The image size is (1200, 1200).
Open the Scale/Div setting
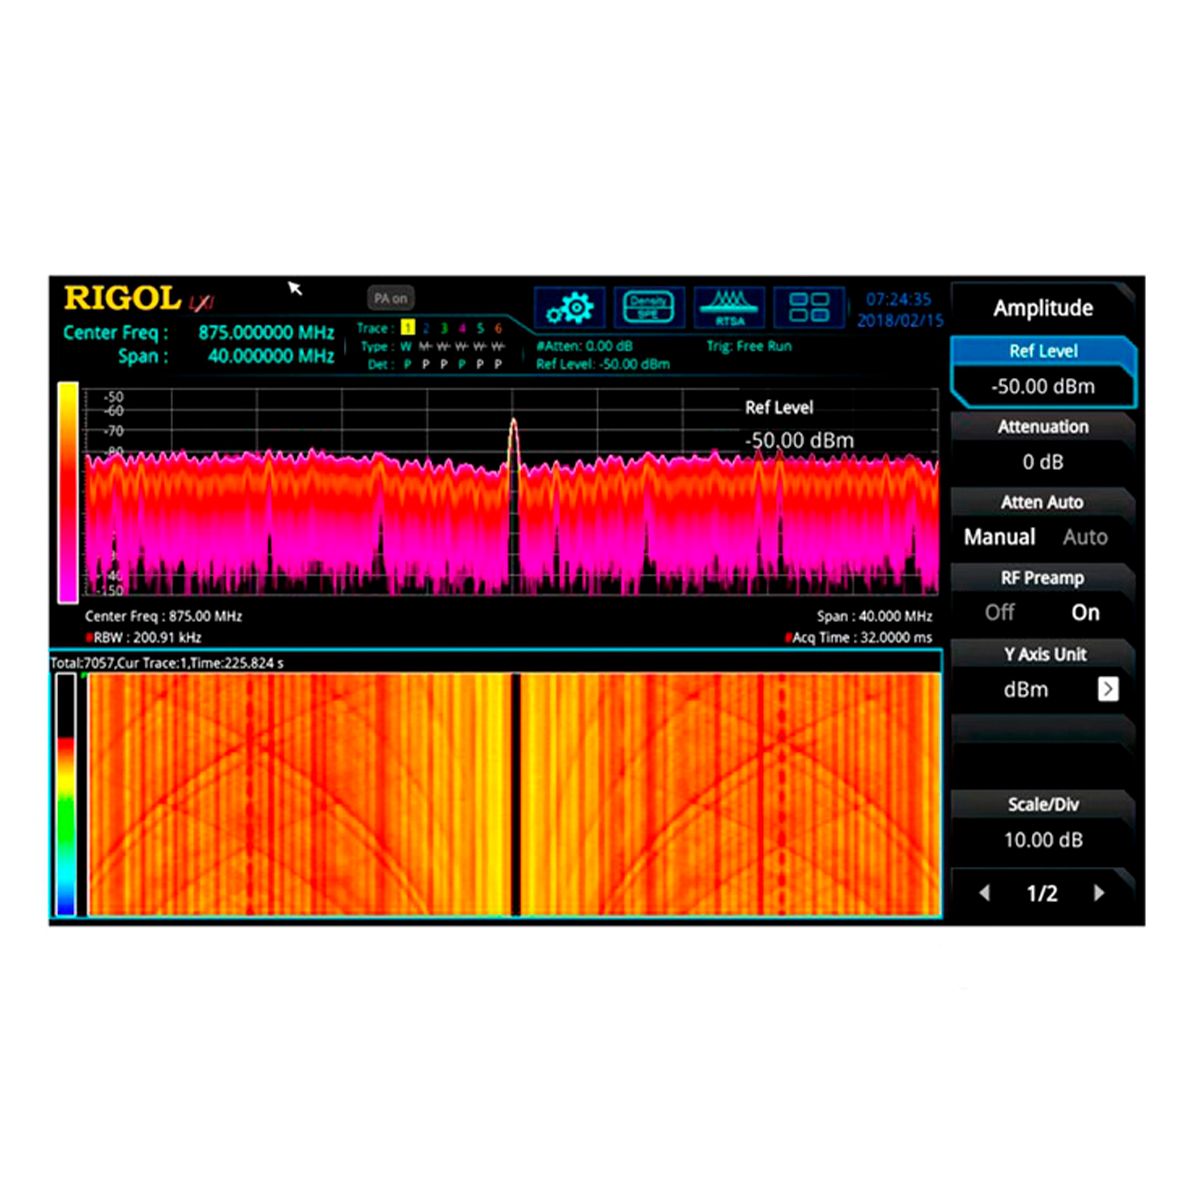(1043, 824)
